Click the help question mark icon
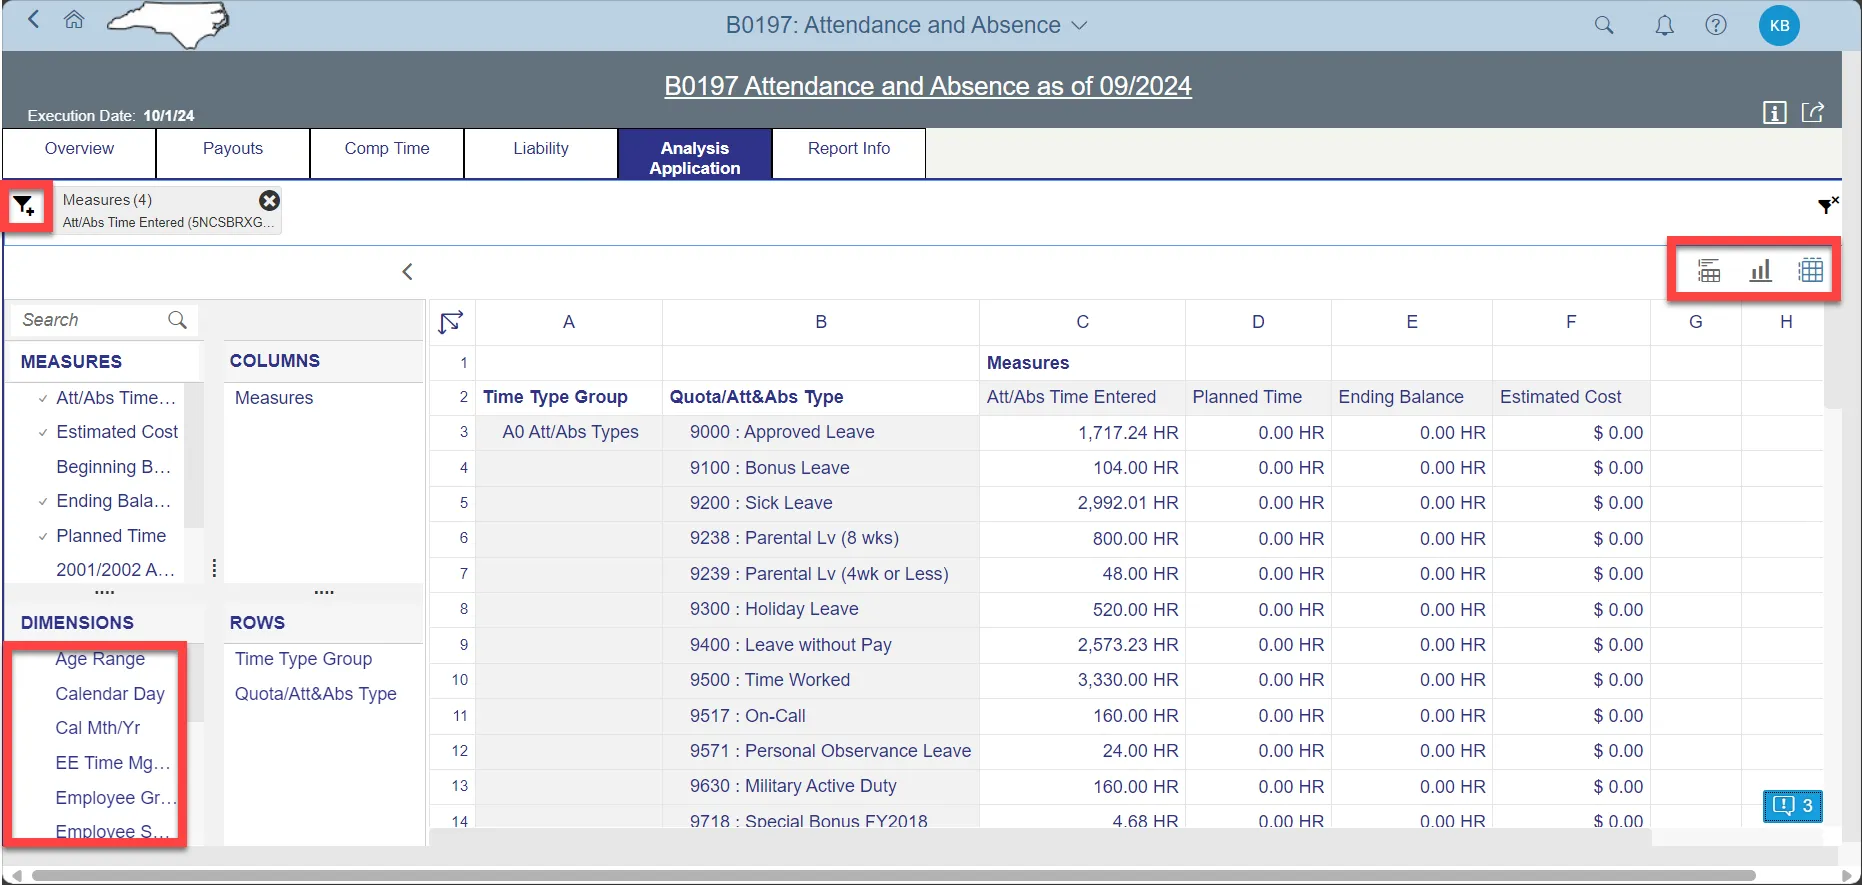Viewport: 1862px width, 885px height. pyautogui.click(x=1716, y=26)
